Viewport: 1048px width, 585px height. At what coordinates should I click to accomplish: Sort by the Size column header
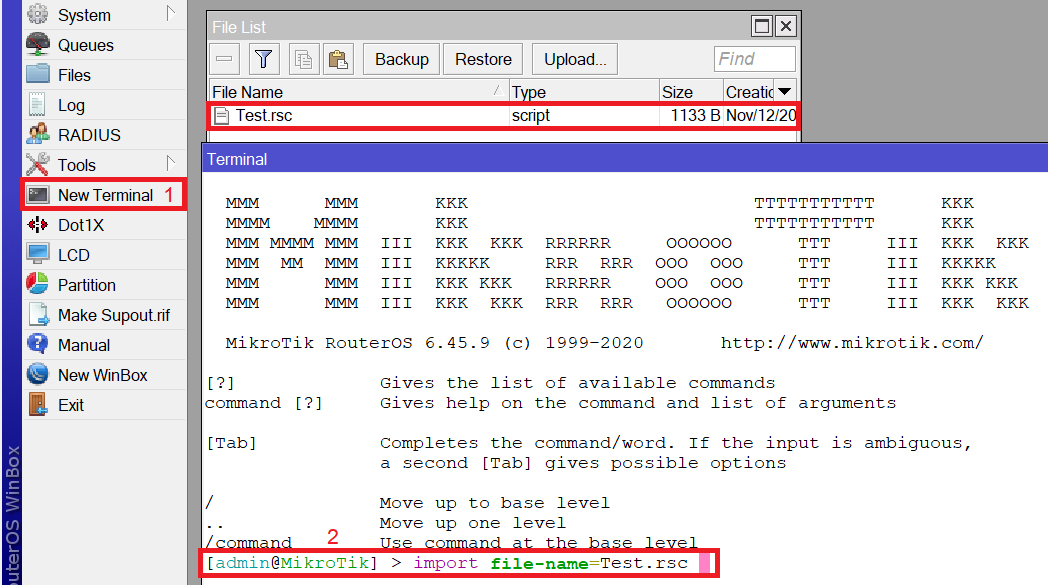pos(691,92)
